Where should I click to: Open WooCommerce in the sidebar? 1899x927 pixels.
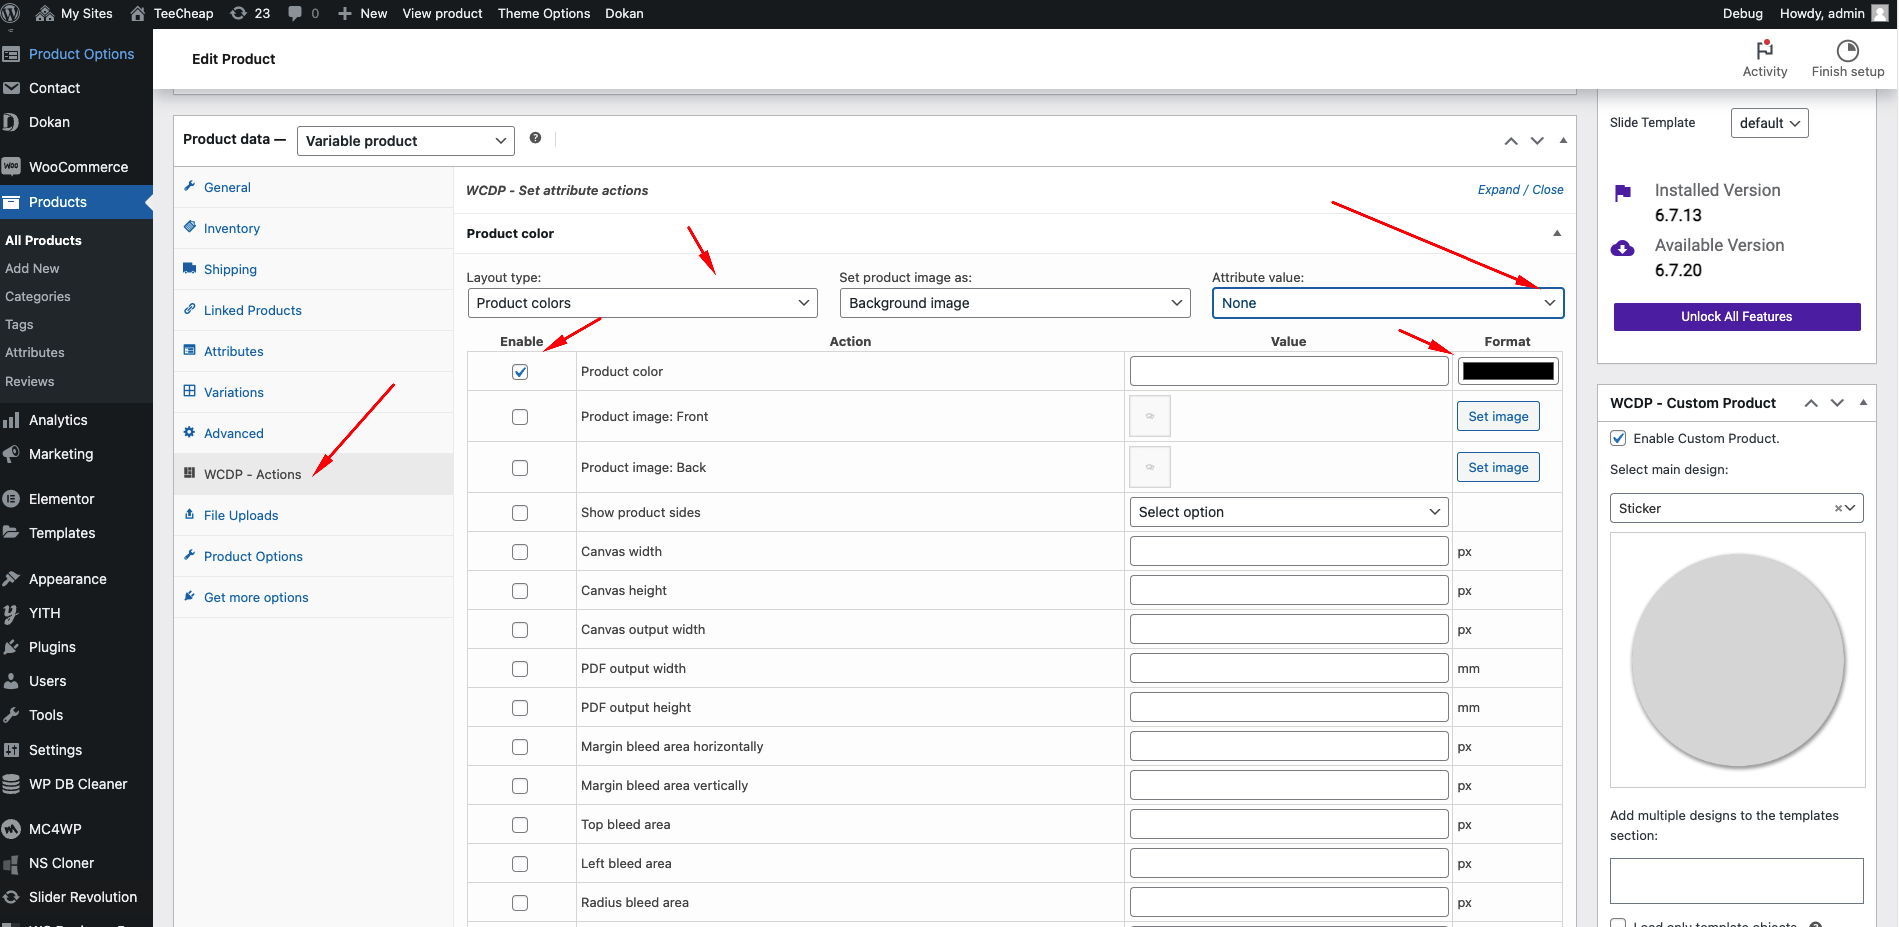76,167
